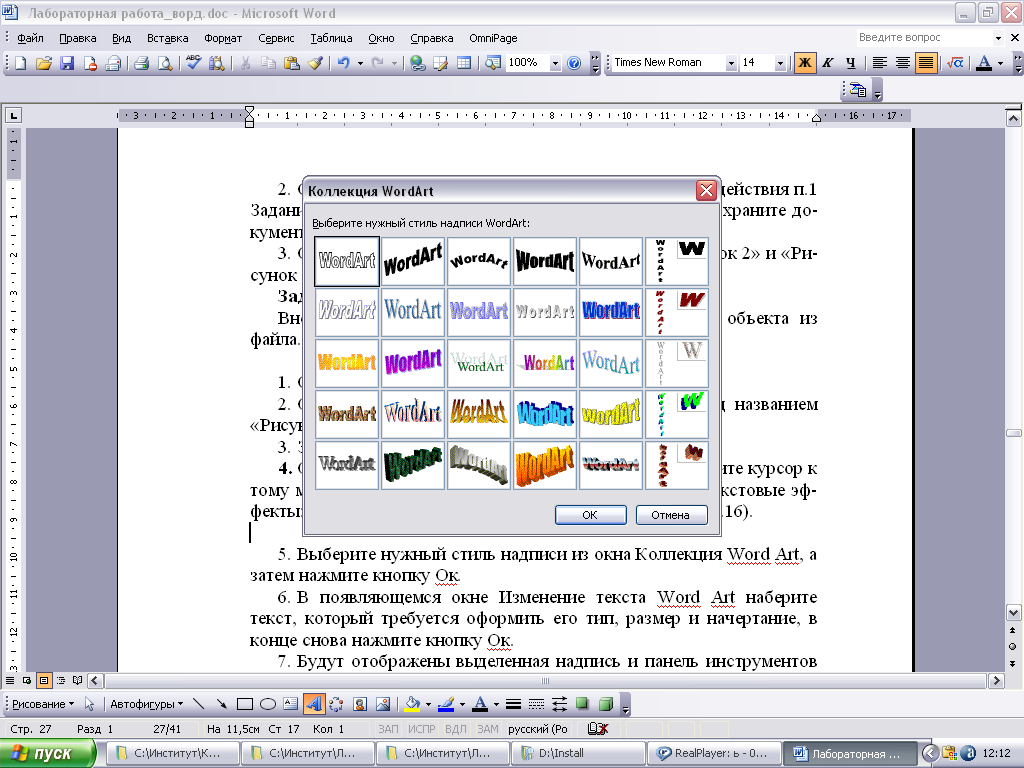This screenshot has height=768, width=1024.
Task: Undo the last action
Action: (344, 63)
